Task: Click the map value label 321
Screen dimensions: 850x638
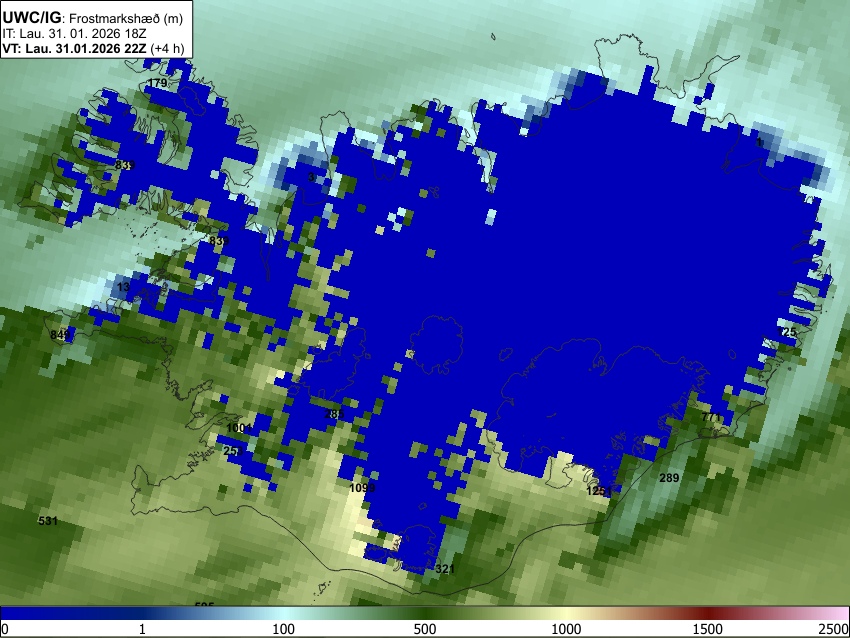Action: point(445,569)
